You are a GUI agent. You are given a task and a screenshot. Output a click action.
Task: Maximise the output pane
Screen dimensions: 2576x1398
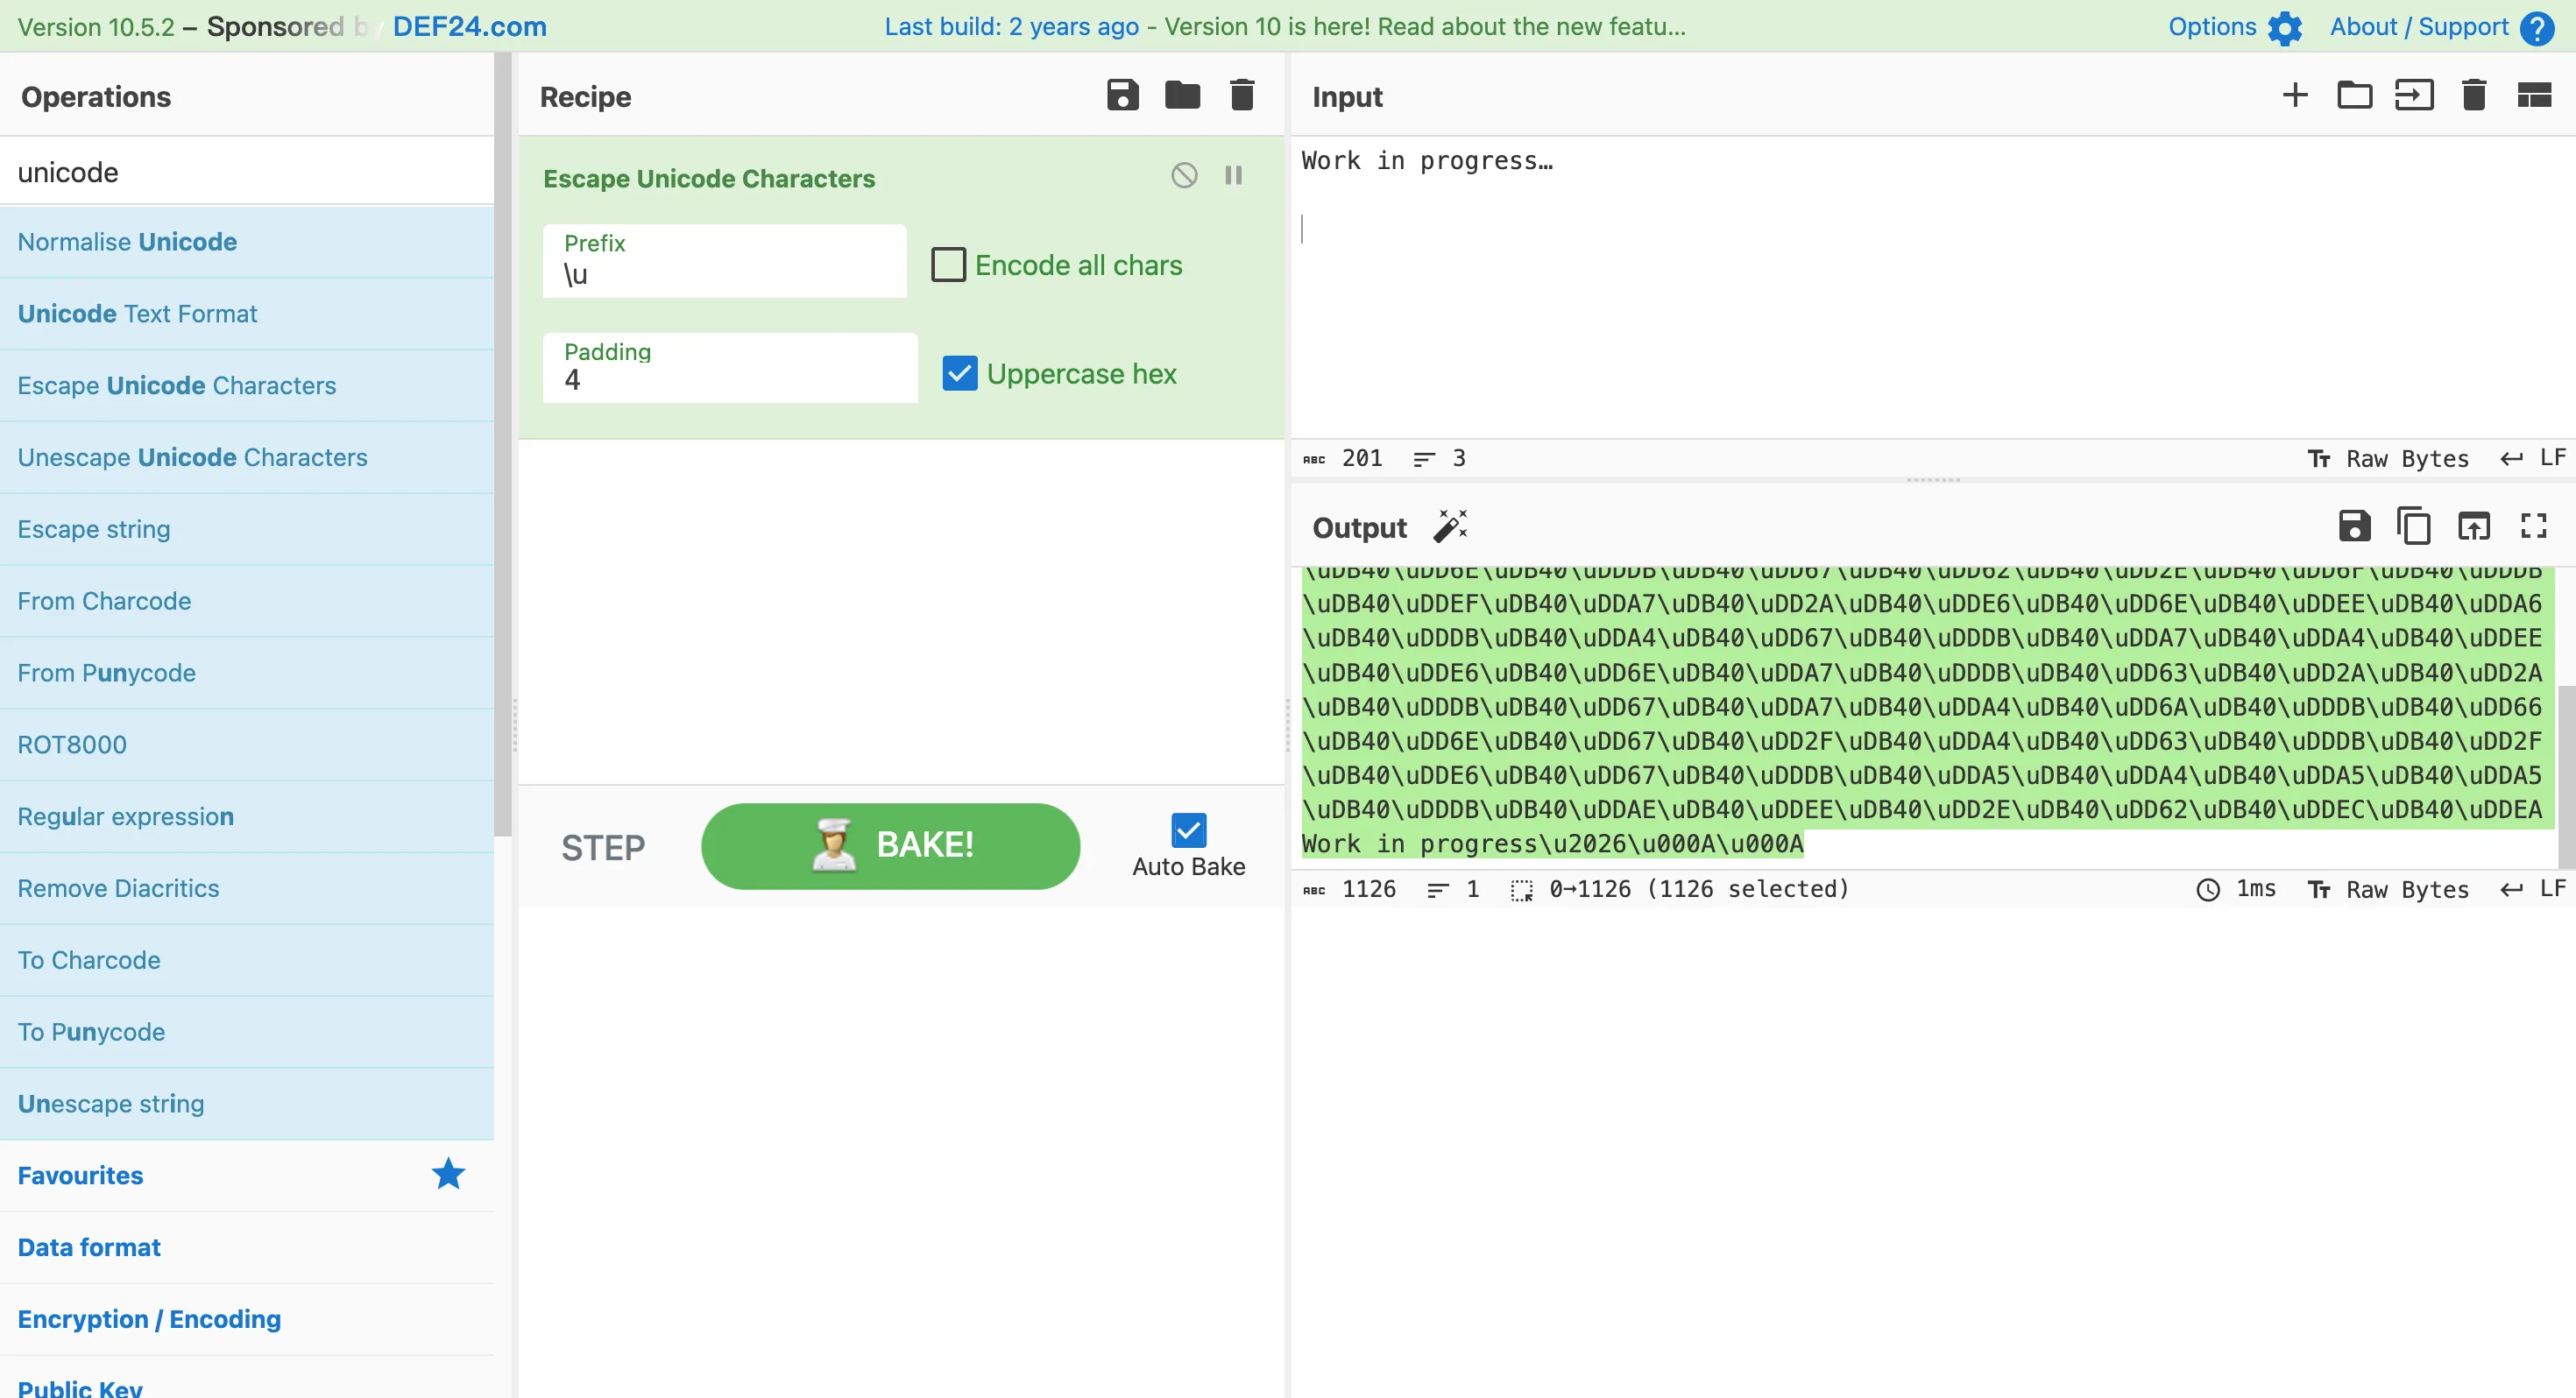coord(2533,526)
